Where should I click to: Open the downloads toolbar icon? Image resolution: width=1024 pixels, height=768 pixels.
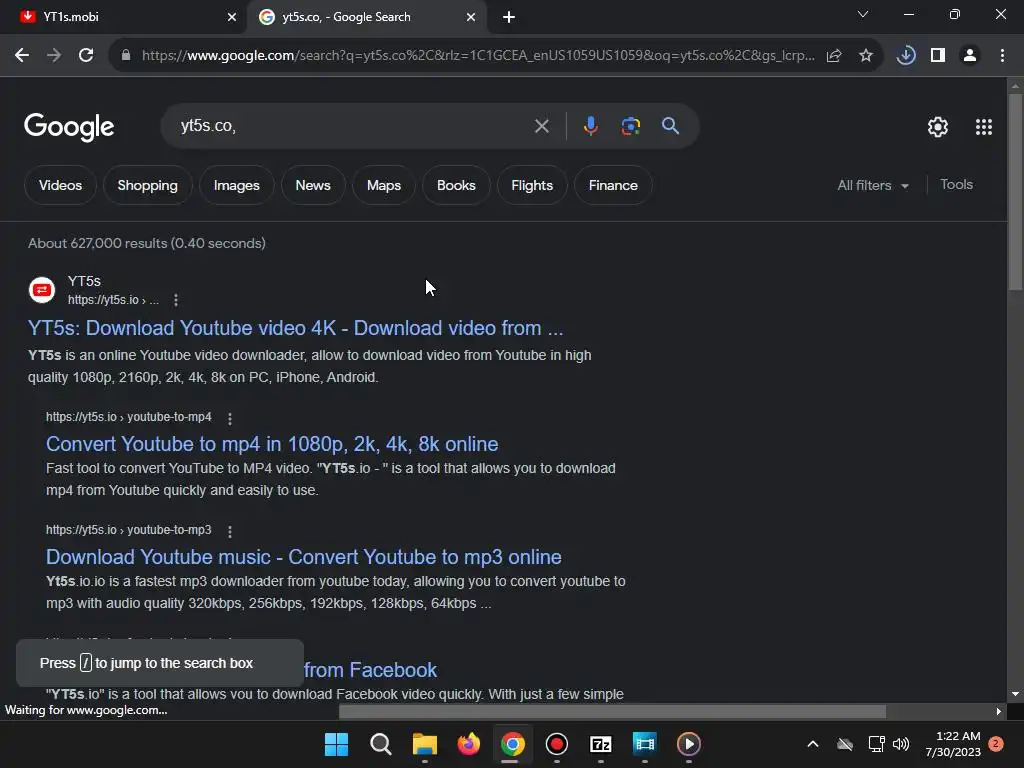(906, 56)
